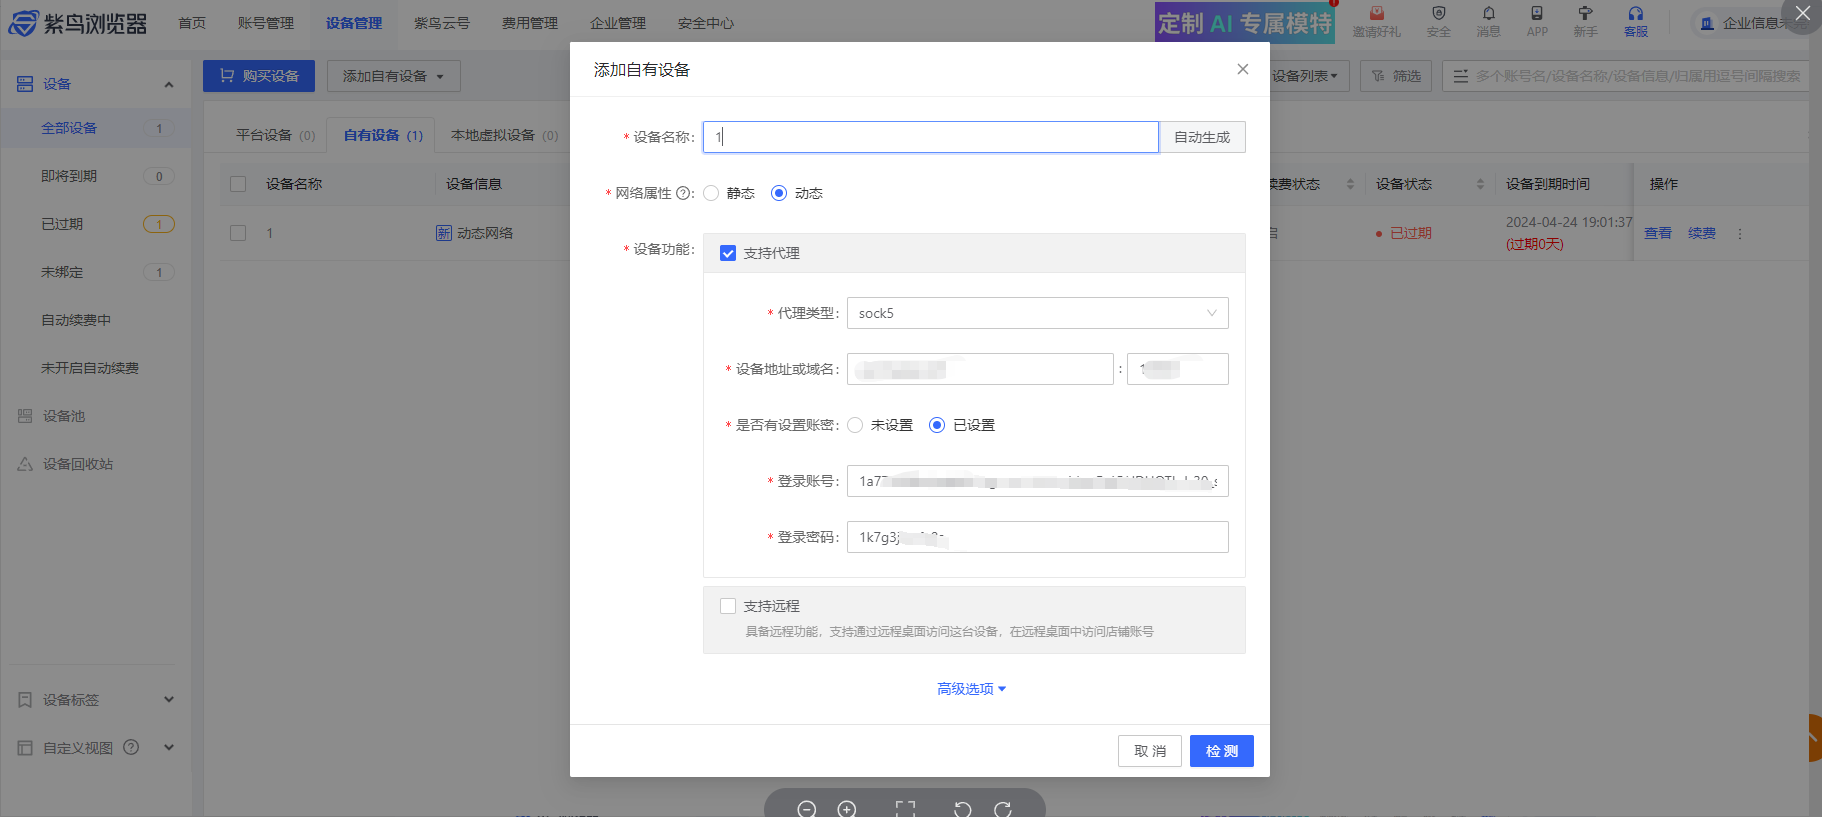Open 账号管理 top menu
This screenshot has width=1822, height=817.
266,23
